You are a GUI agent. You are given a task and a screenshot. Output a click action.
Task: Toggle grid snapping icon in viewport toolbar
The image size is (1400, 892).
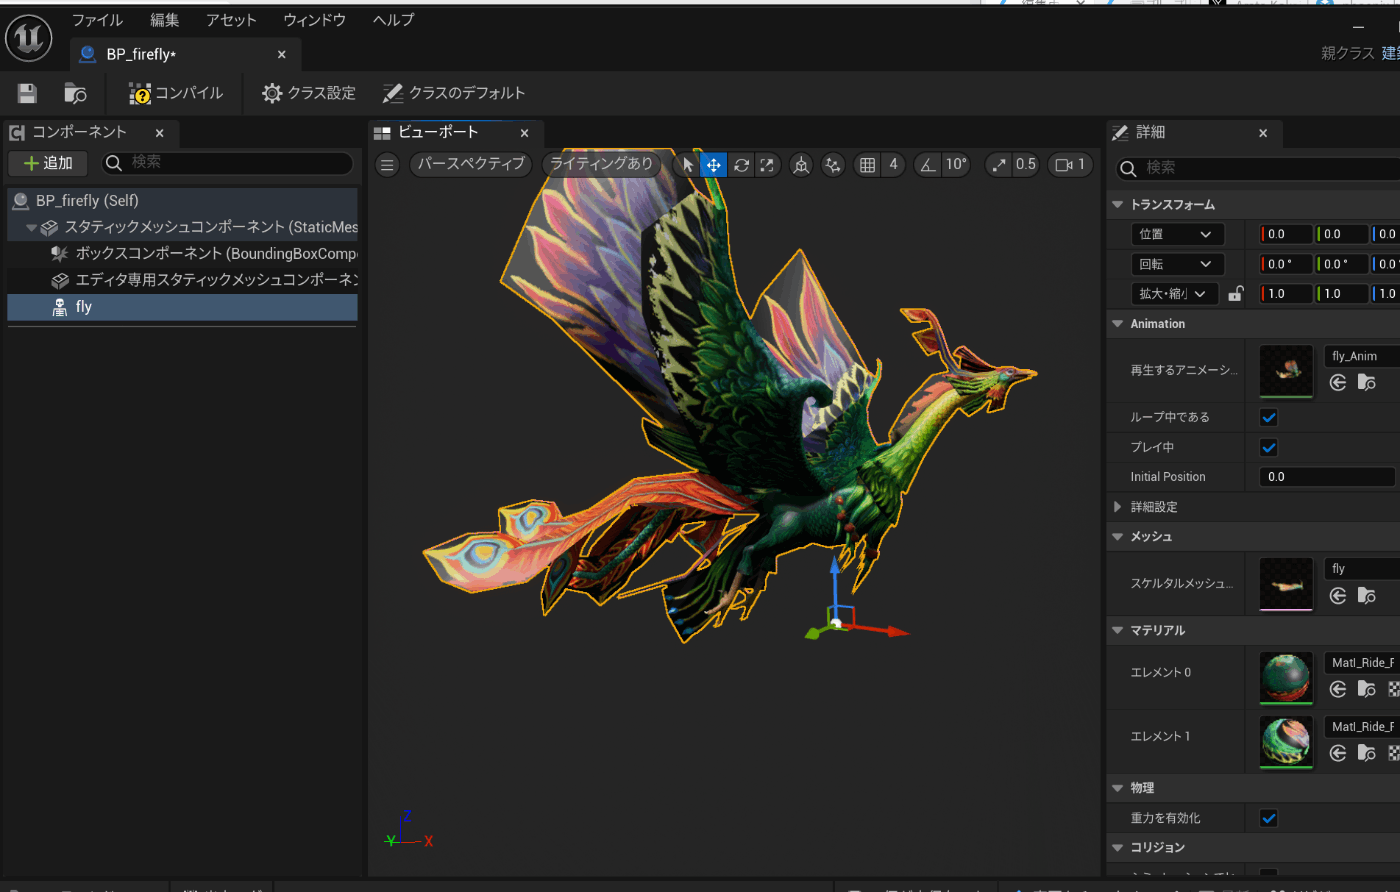pyautogui.click(x=868, y=165)
